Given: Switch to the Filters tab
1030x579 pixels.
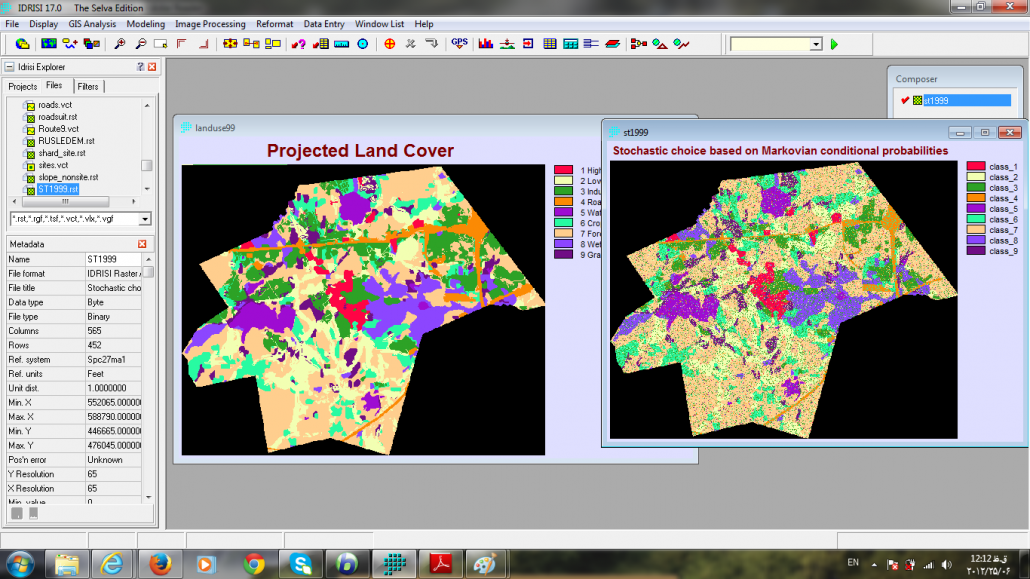Looking at the screenshot, I should [x=88, y=87].
